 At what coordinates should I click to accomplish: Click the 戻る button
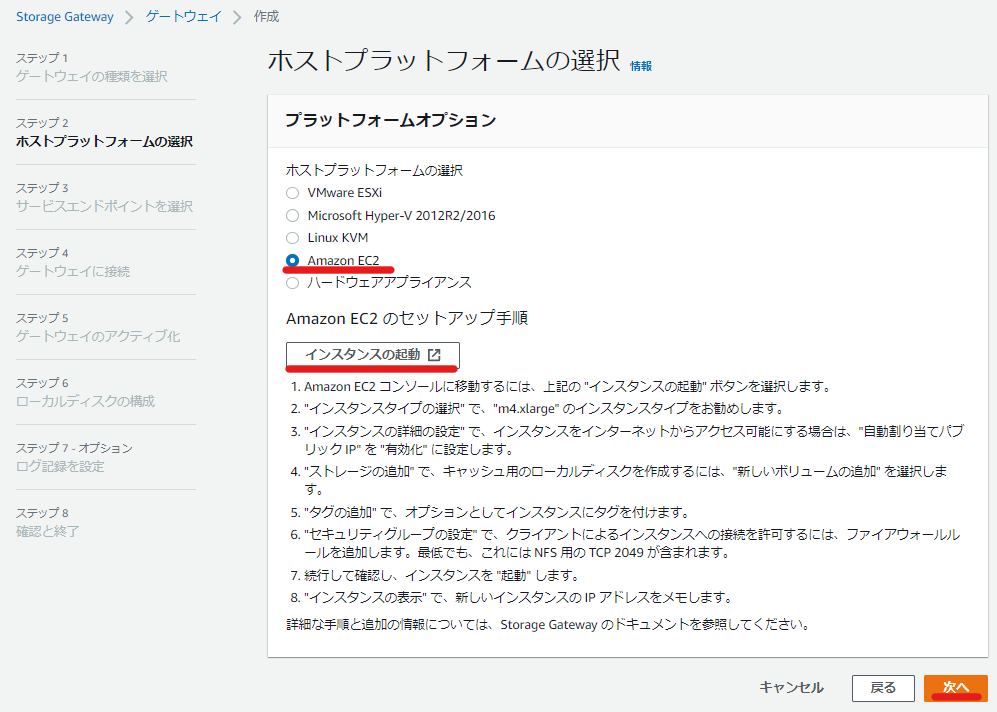(884, 688)
